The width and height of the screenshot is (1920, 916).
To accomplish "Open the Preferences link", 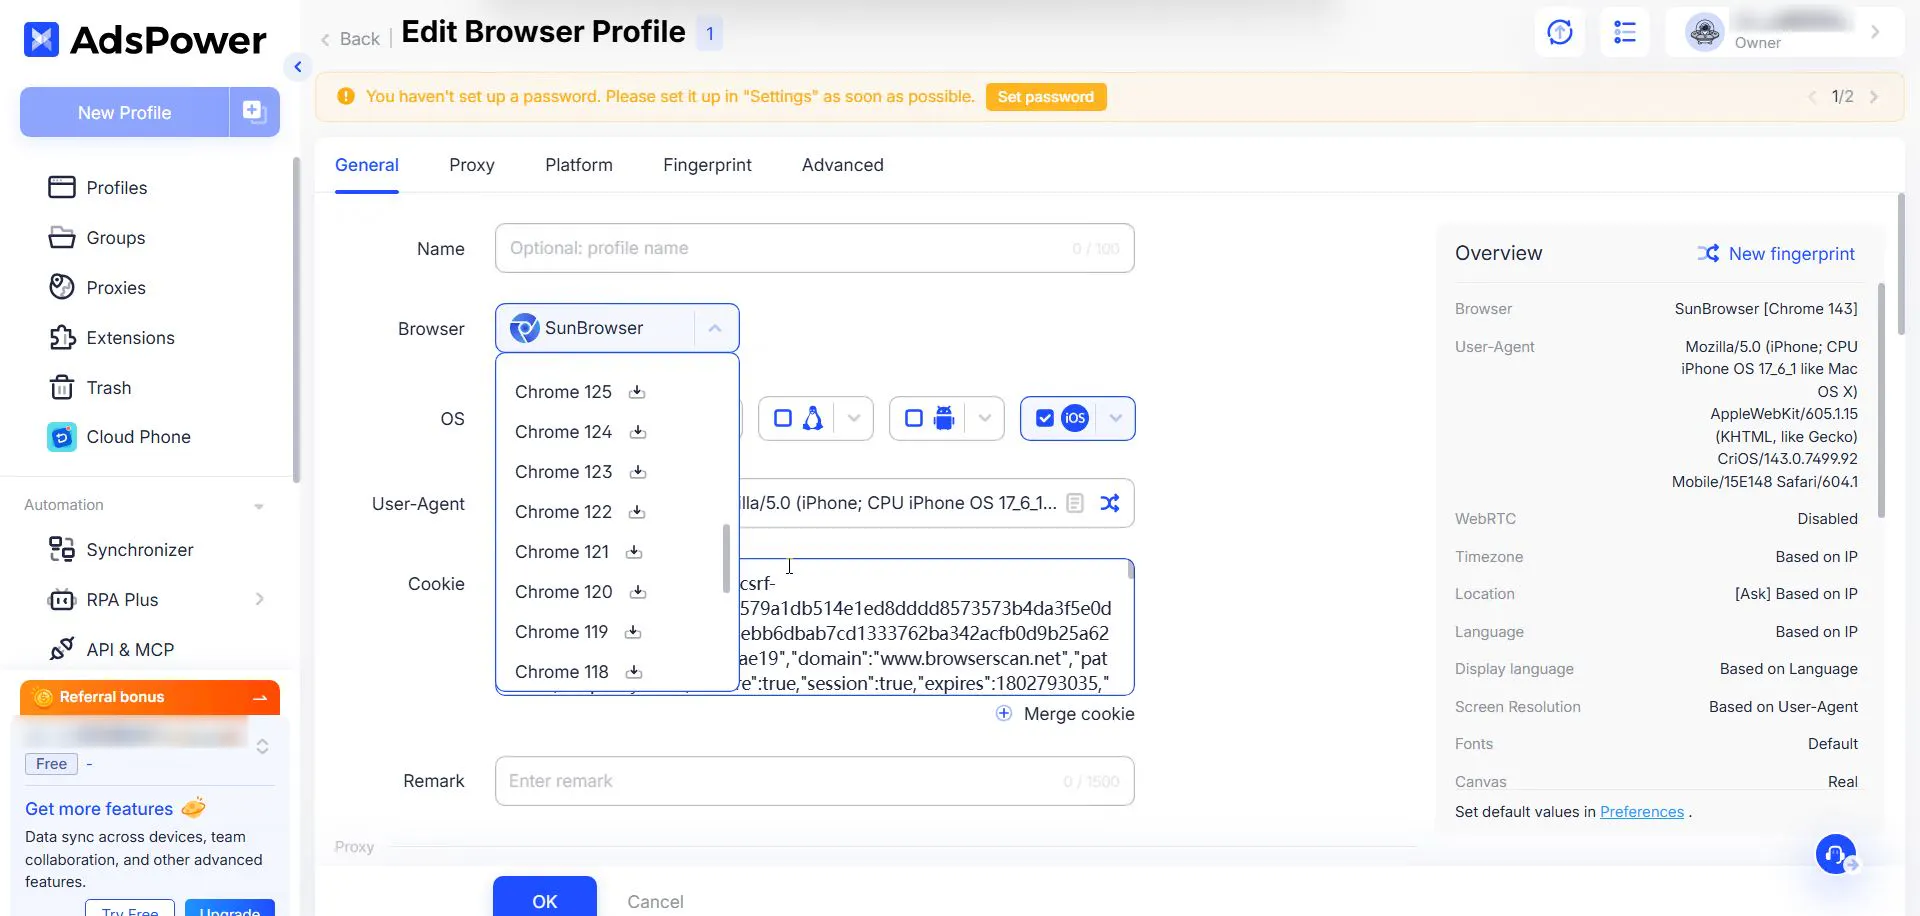I will click(1642, 812).
